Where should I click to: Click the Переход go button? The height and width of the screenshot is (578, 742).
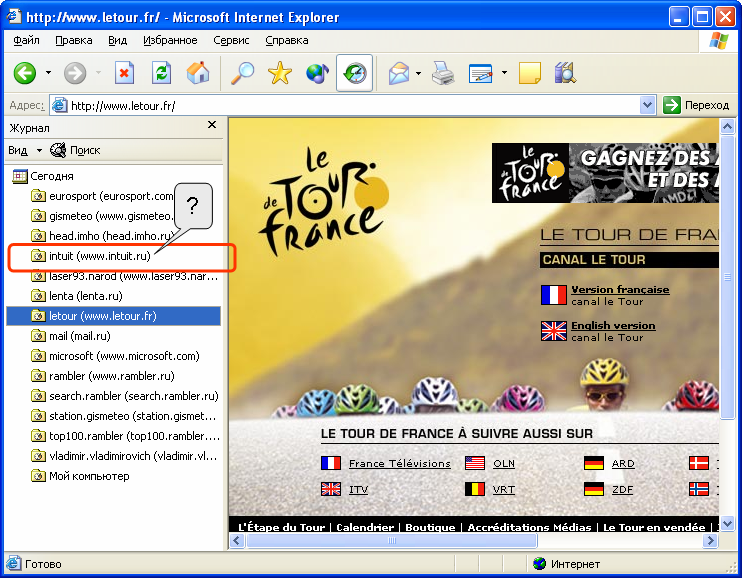tap(696, 105)
